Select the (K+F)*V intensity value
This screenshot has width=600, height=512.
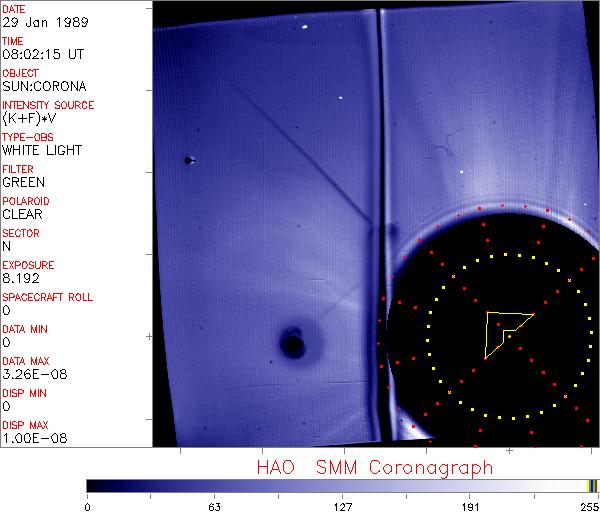point(29,119)
